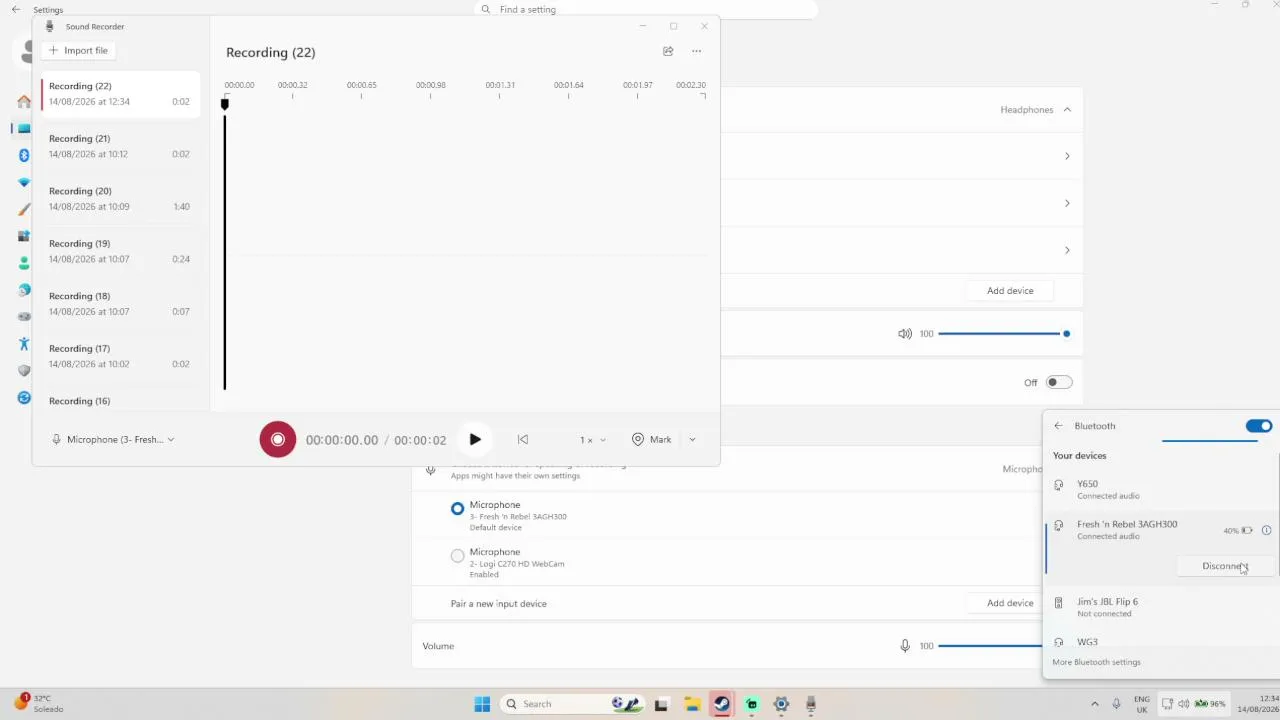Select Logi C270 HD WebCam microphone radio

coord(457,556)
